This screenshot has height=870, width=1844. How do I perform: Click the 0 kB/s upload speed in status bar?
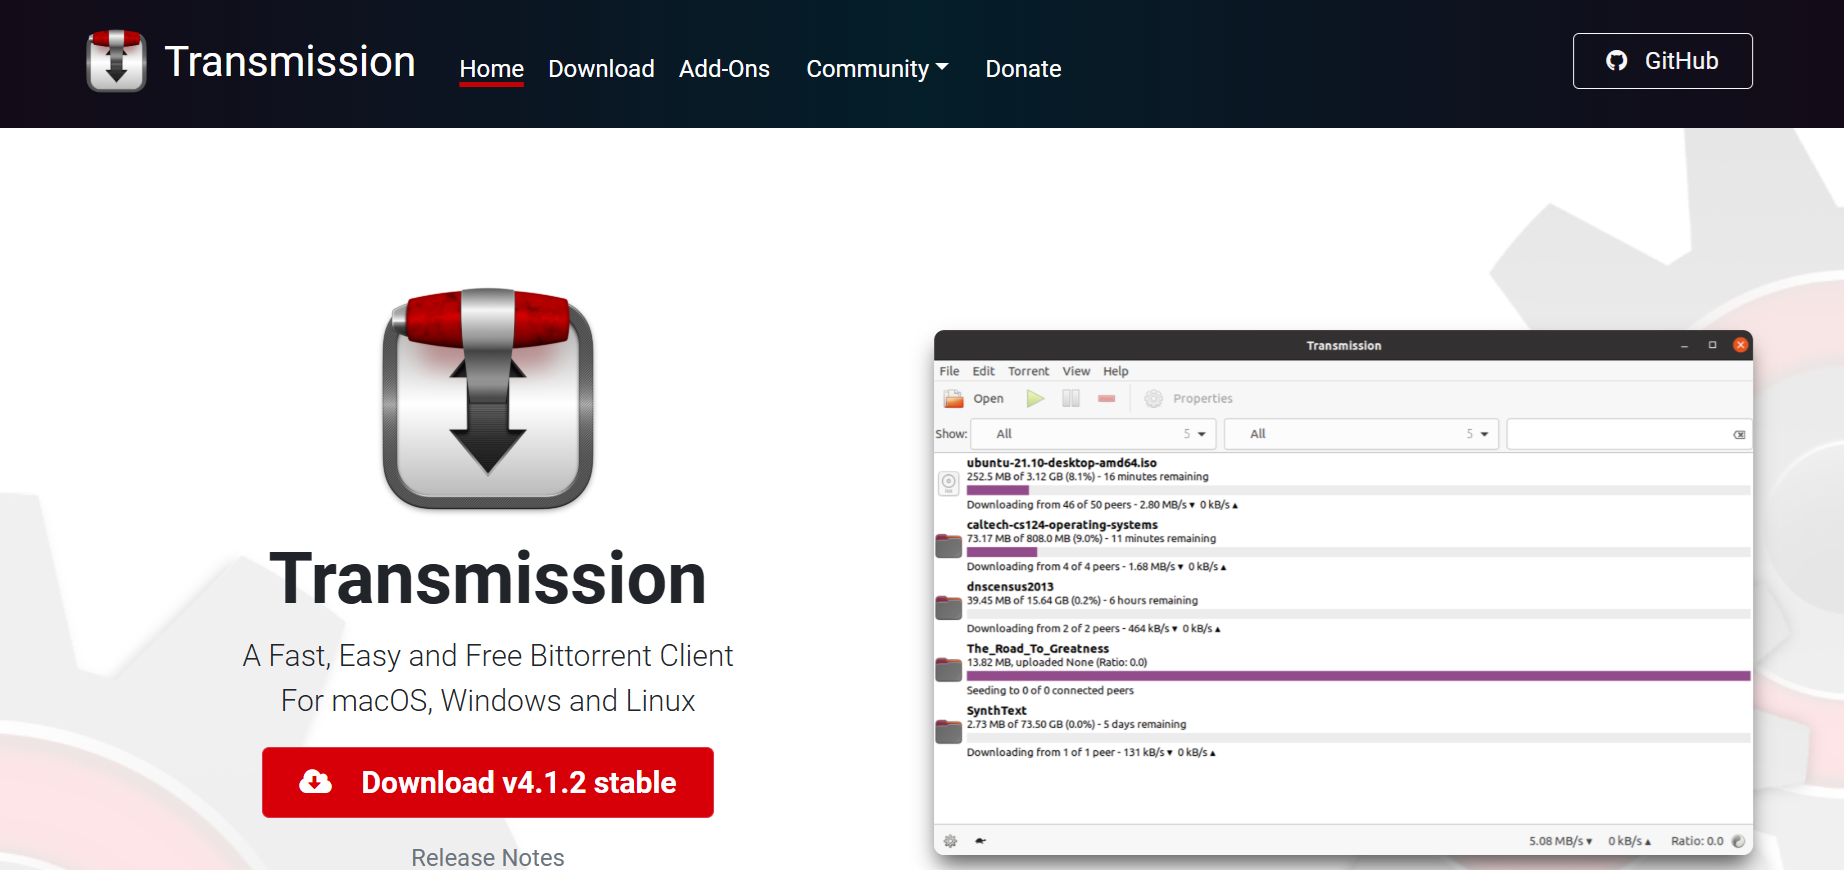point(1629,841)
